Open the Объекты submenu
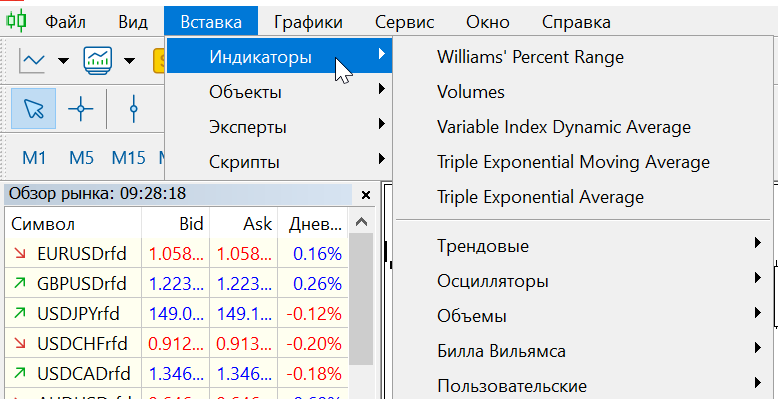 (279, 92)
